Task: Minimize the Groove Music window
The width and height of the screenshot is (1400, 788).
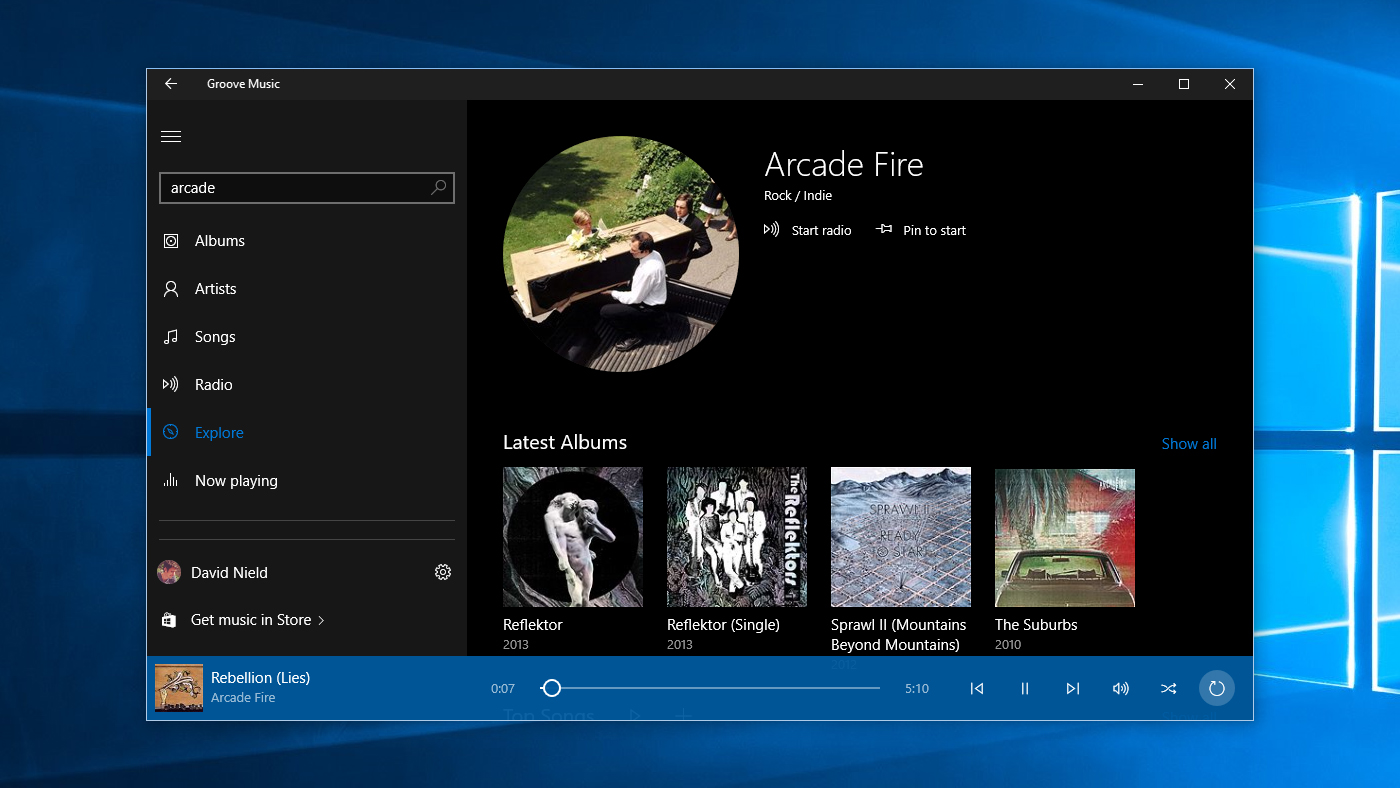Action: (x=1138, y=84)
